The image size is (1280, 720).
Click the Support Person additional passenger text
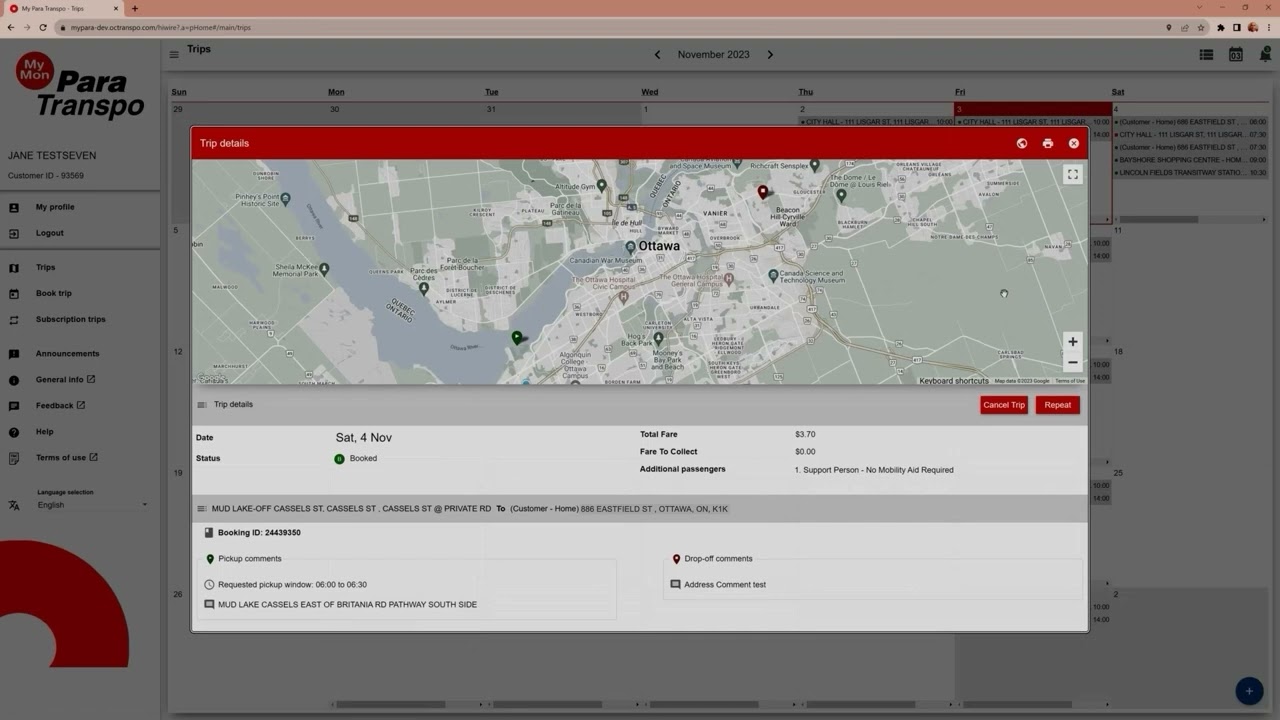click(874, 470)
